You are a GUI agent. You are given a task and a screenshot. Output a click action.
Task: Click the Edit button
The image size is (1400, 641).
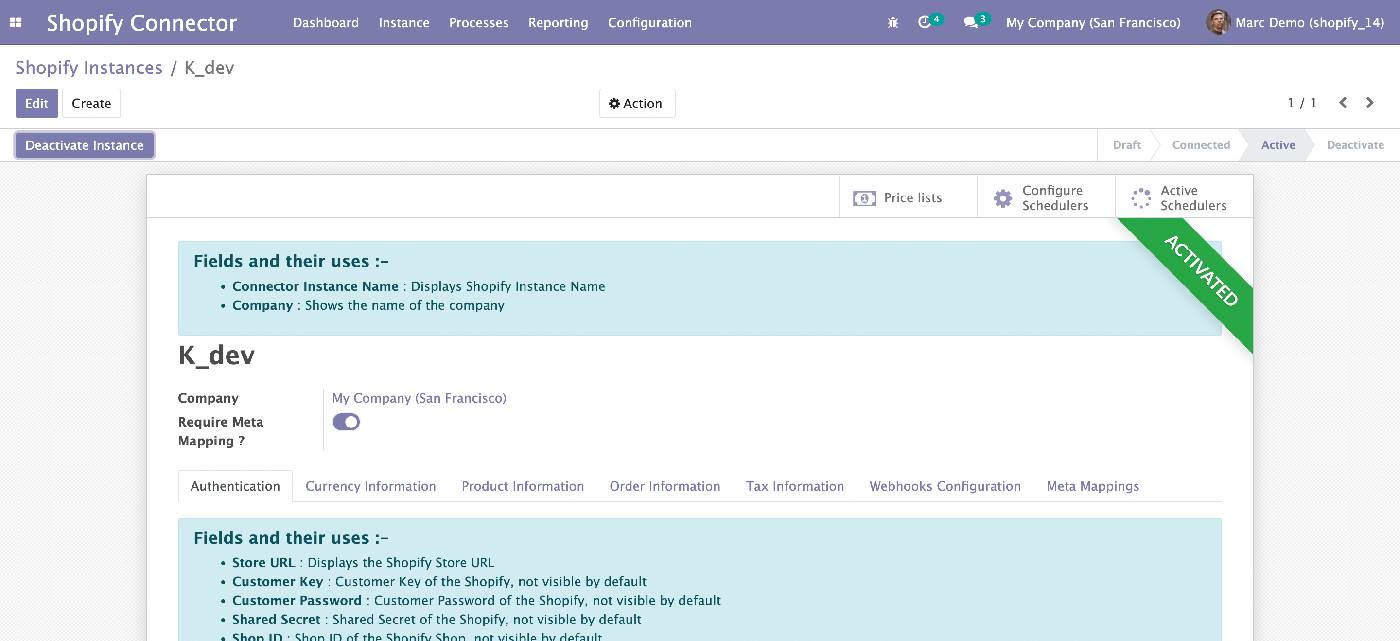point(37,103)
